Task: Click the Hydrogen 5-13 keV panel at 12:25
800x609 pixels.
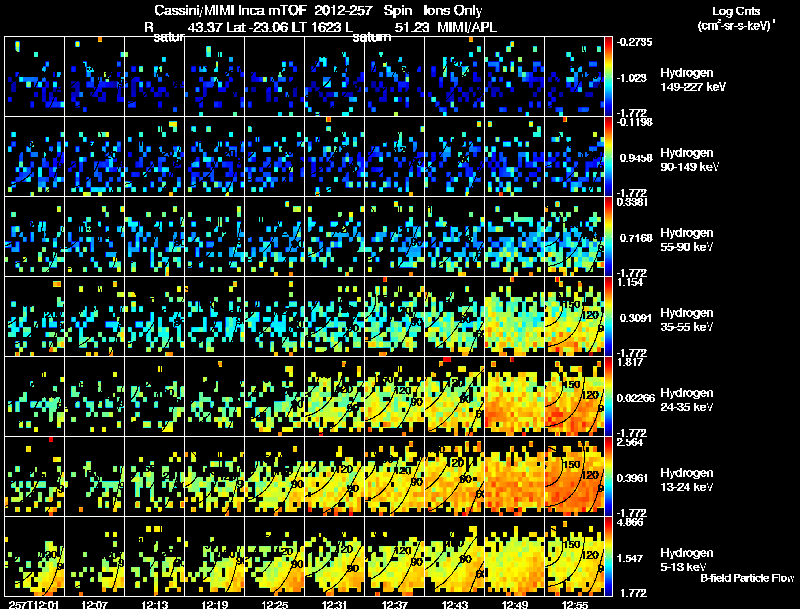Action: tap(274, 556)
